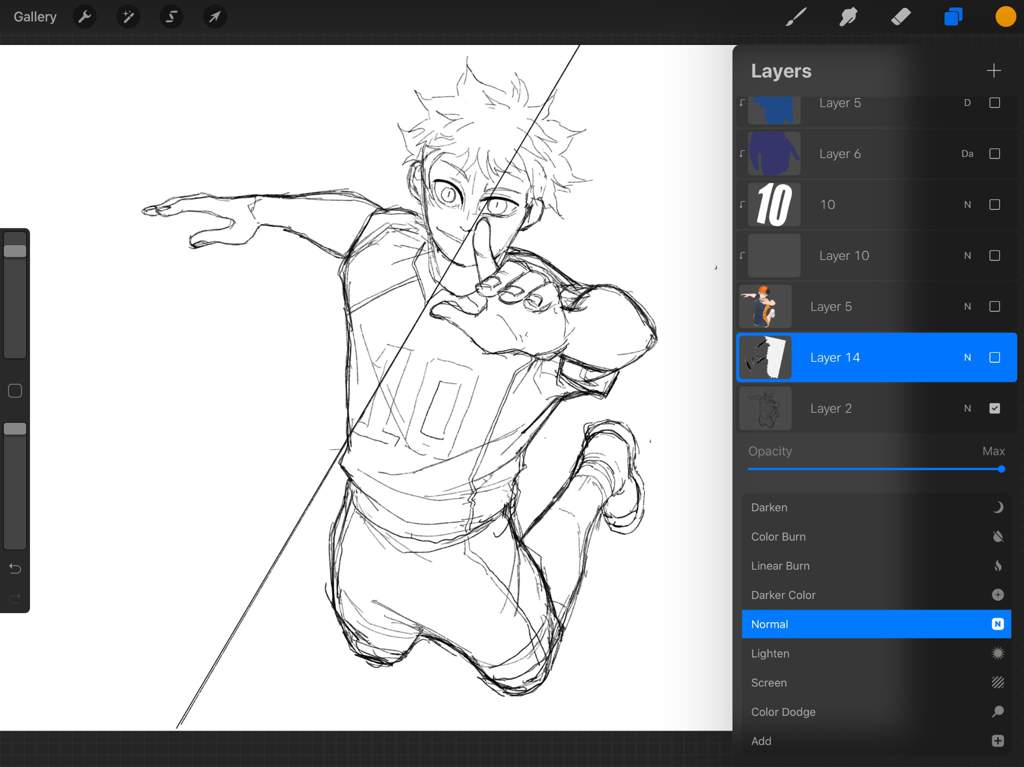Open blend mode N of orange-haired Layer 5
Image resolution: width=1024 pixels, height=767 pixels.
tap(967, 306)
